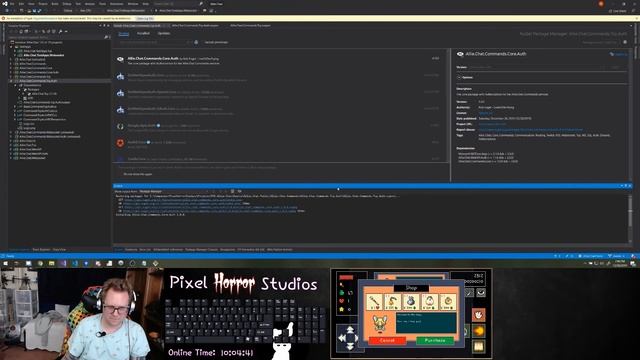
Task: Clear all text in the Output panel
Action: (x=232, y=191)
